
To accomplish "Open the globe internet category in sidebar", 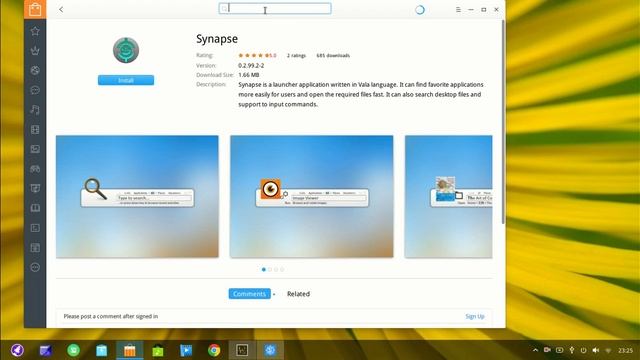I will tap(35, 70).
